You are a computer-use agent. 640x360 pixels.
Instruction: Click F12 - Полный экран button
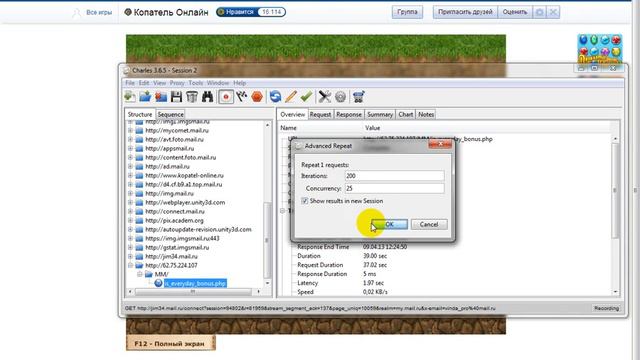[170, 343]
